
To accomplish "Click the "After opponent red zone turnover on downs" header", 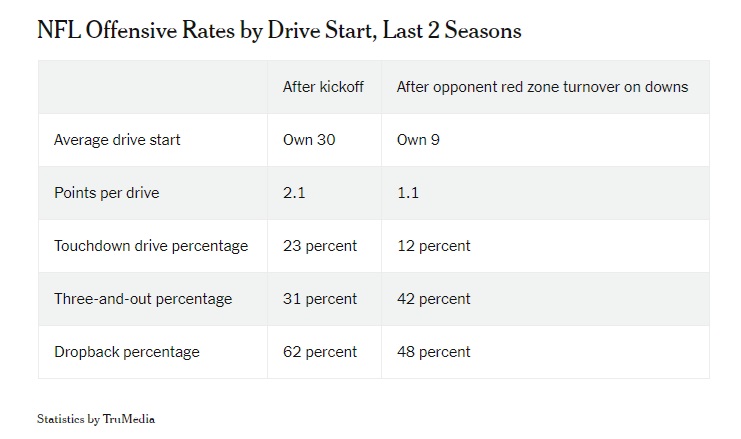I will 542,87.
